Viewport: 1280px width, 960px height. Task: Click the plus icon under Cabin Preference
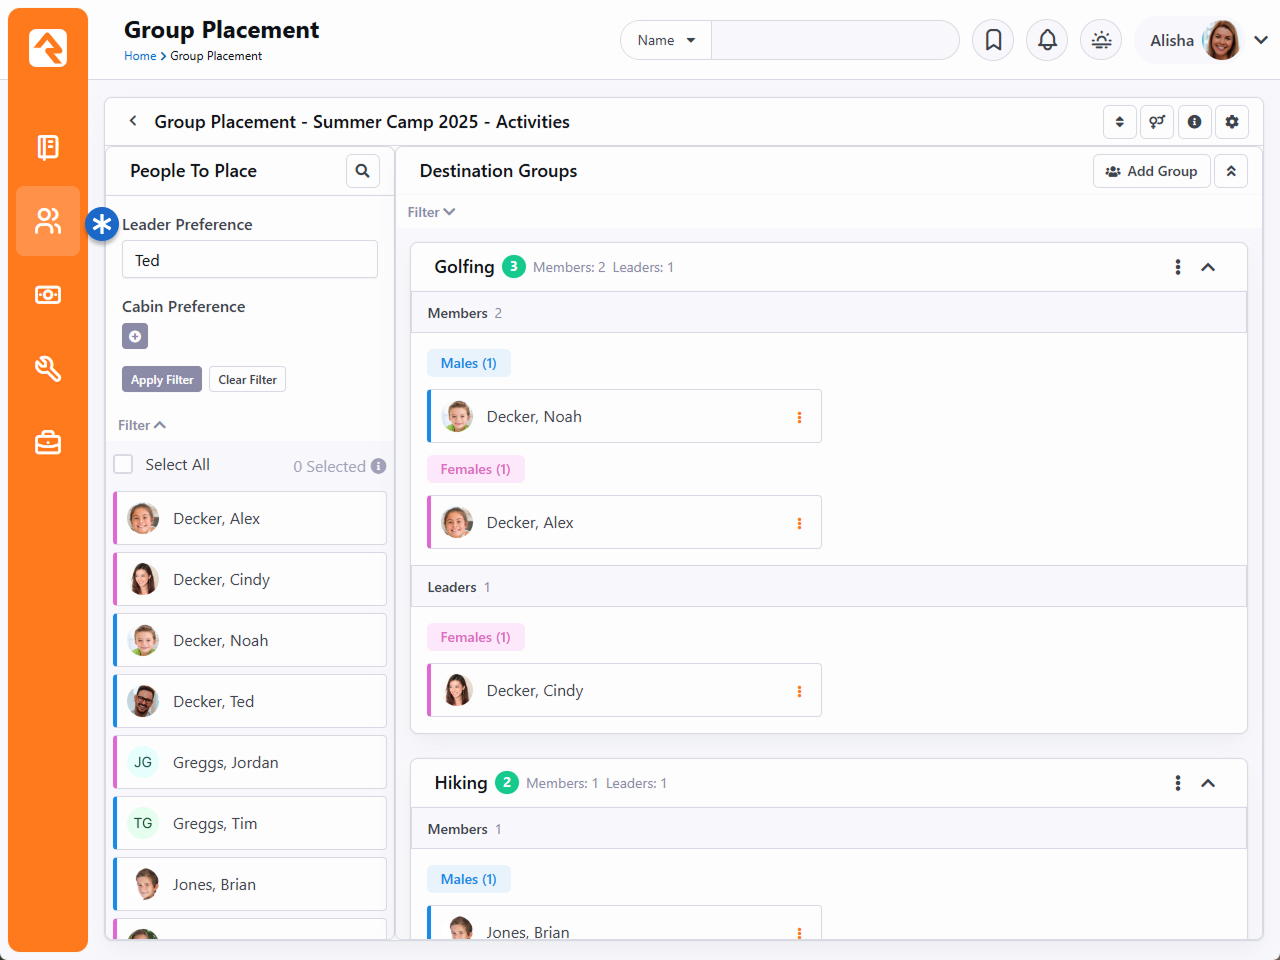[135, 336]
